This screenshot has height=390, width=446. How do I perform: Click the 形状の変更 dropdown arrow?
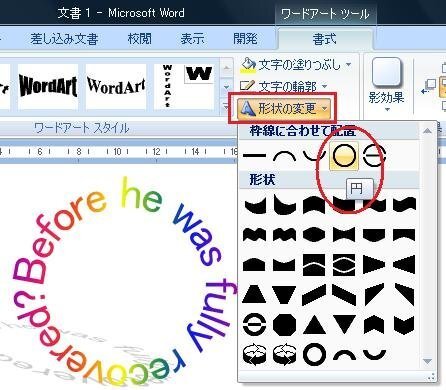coord(324,108)
